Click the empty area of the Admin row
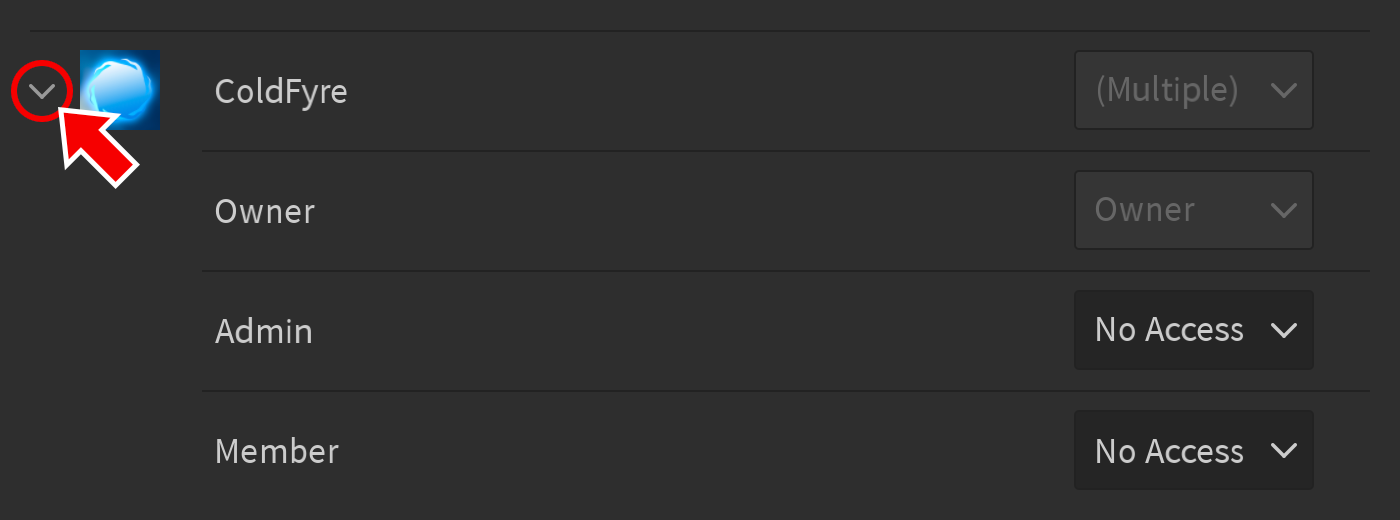Viewport: 1400px width, 520px height. 700,330
